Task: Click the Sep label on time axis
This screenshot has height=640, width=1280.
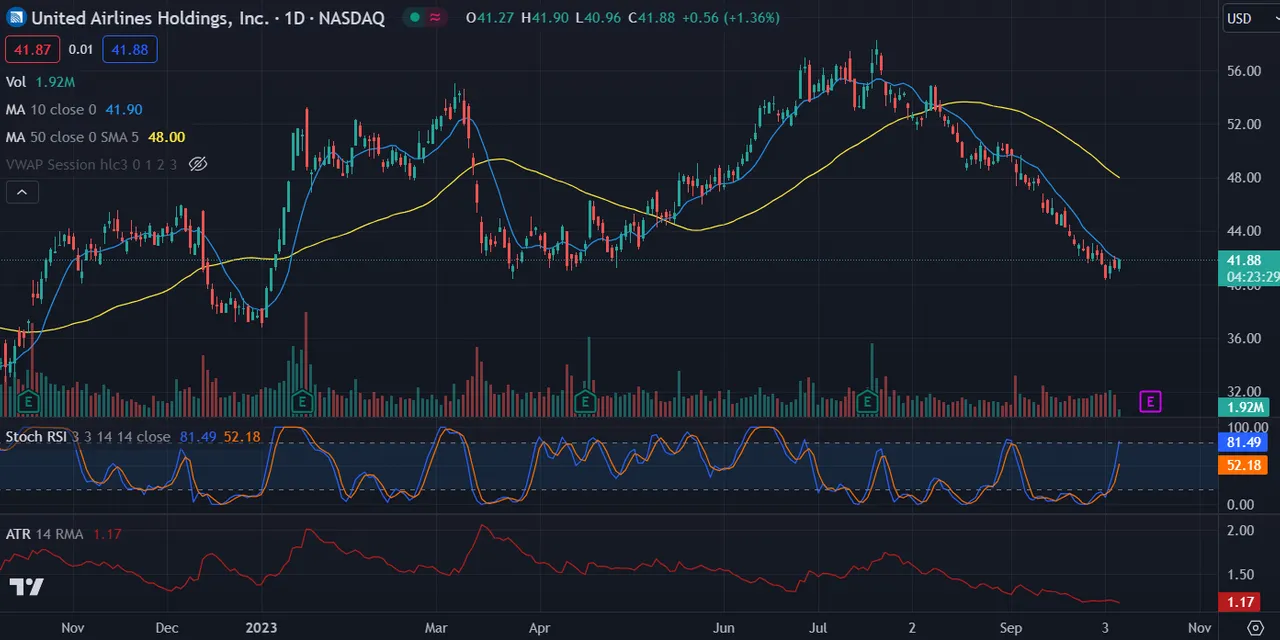Action: [1009, 628]
